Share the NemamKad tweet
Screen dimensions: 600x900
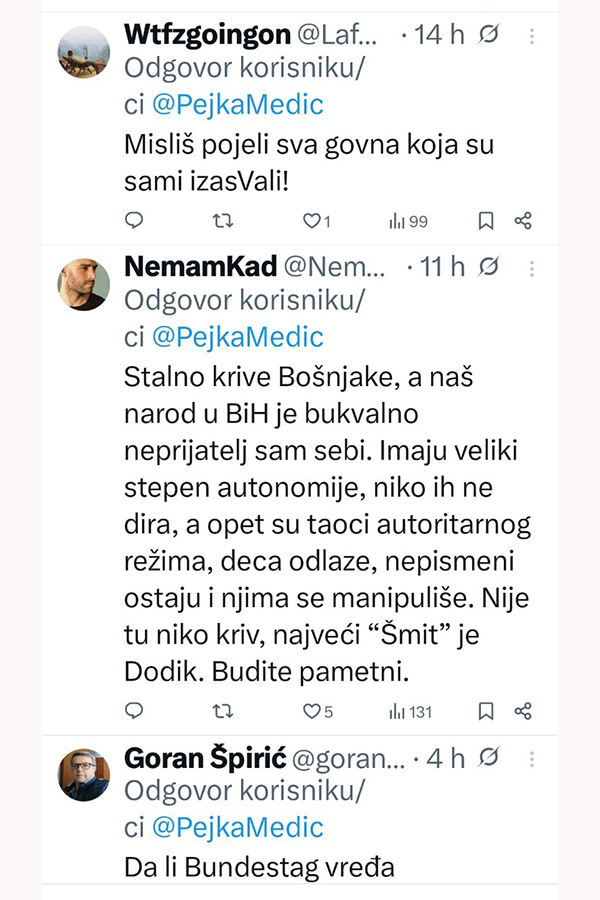(522, 711)
